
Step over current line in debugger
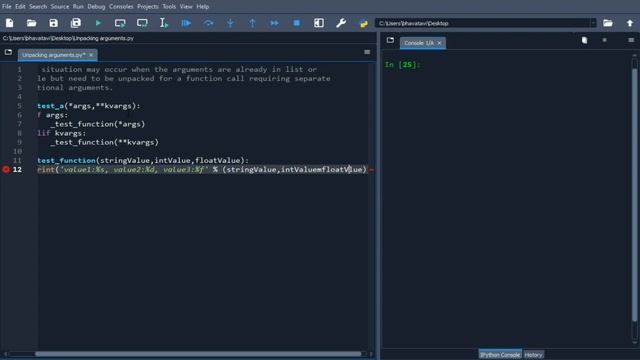[208, 23]
